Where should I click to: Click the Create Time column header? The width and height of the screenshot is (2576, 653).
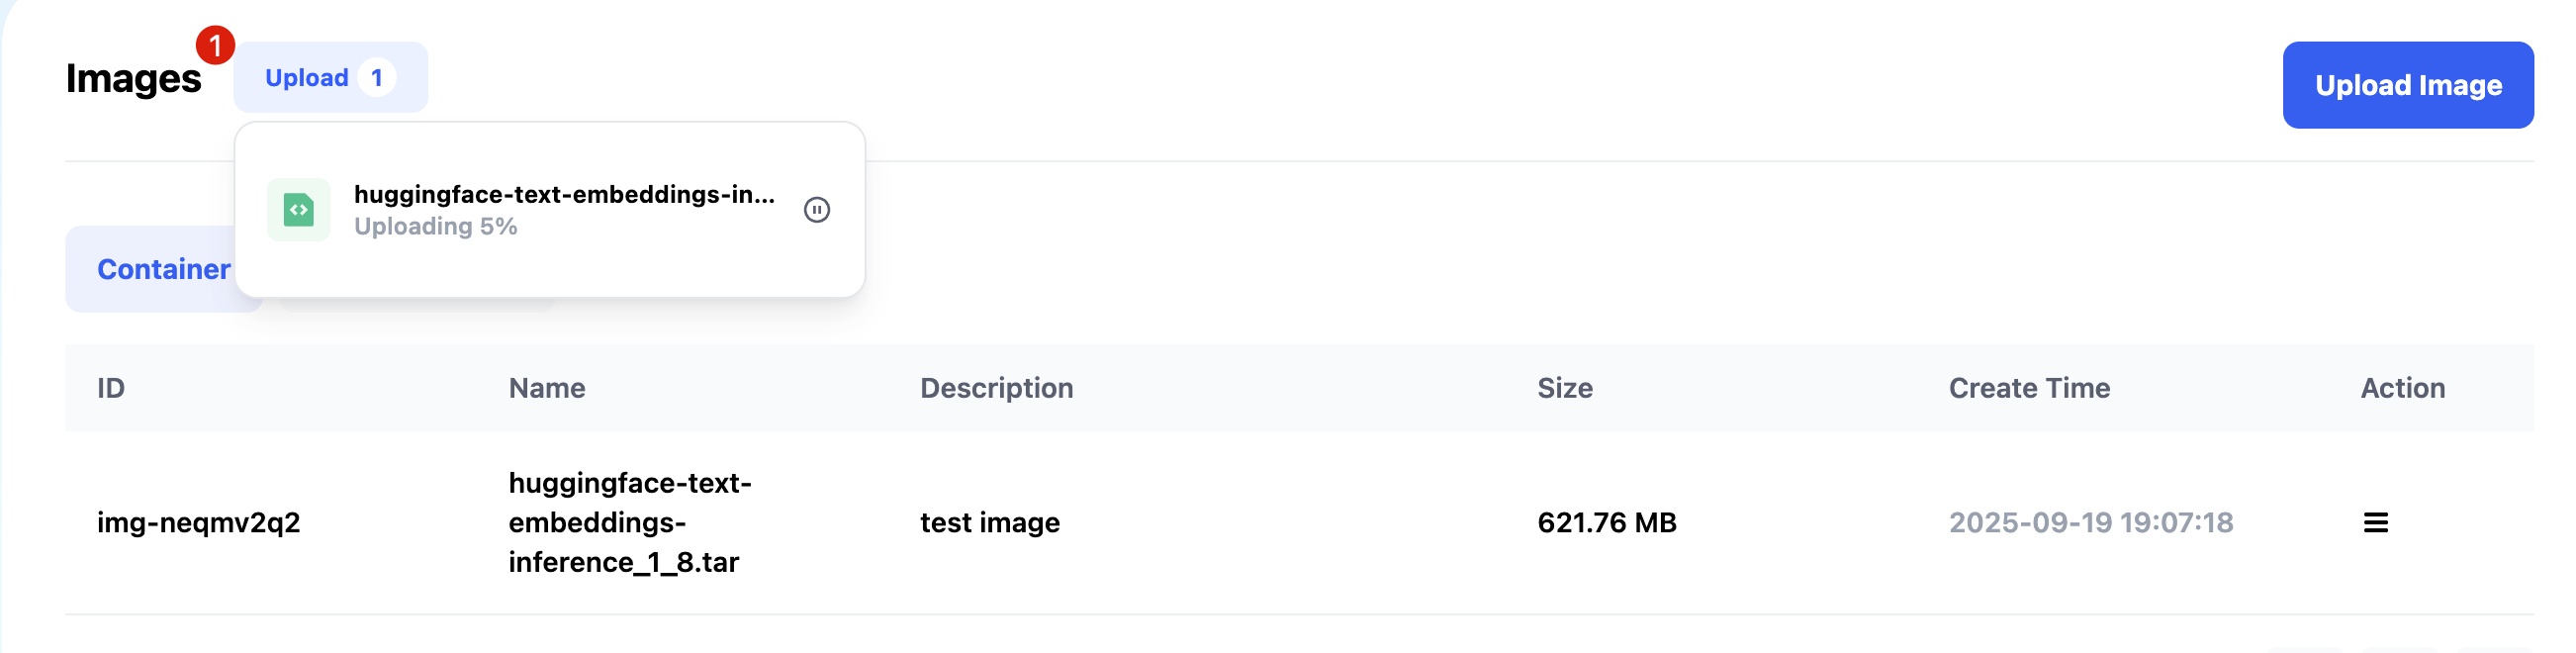2029,388
